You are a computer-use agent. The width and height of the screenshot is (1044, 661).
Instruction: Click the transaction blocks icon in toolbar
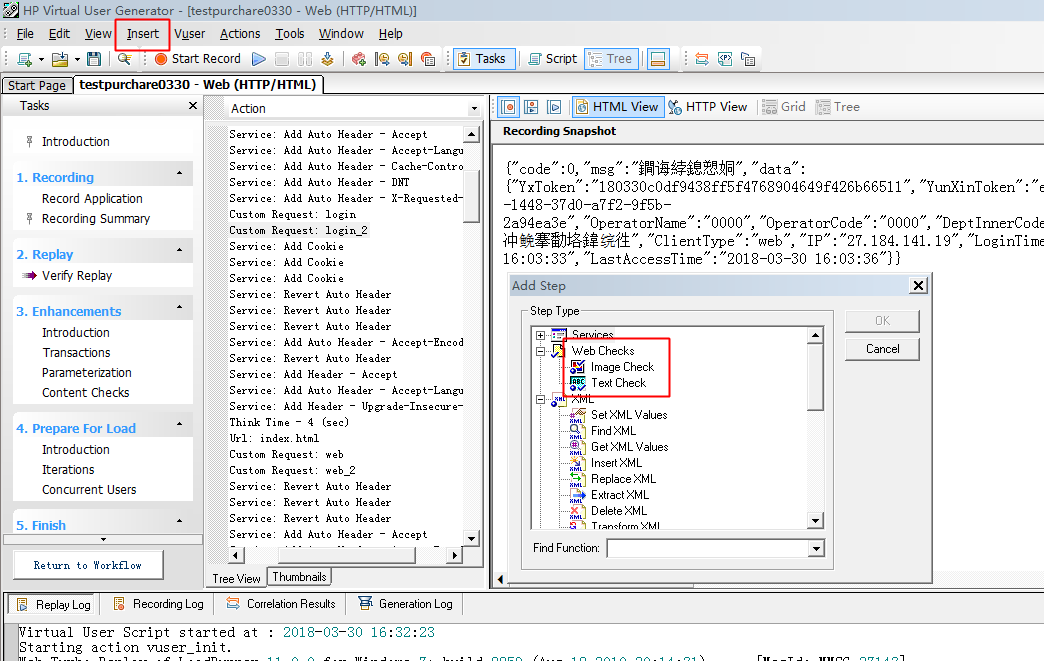(359, 59)
